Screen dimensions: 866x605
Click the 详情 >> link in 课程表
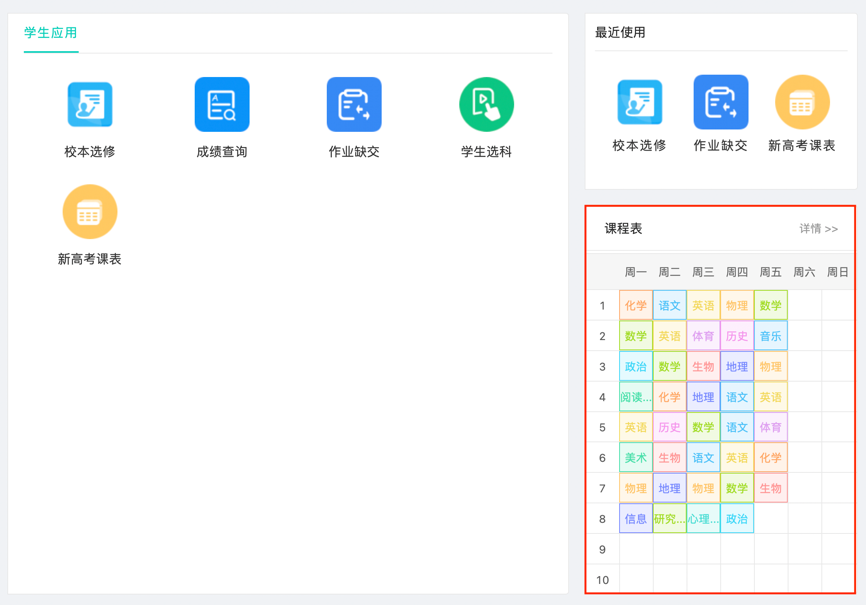[x=819, y=229]
